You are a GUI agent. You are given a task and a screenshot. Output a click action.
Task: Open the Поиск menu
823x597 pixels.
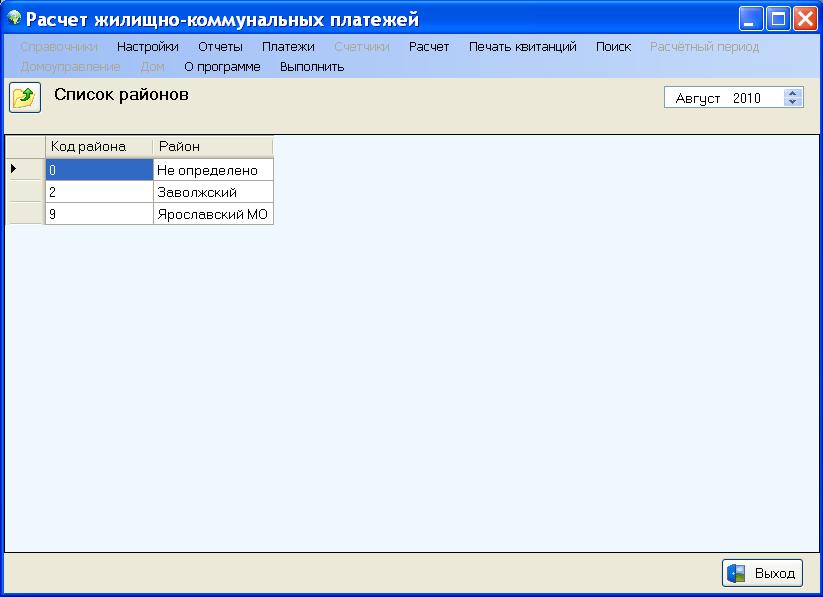(x=613, y=46)
